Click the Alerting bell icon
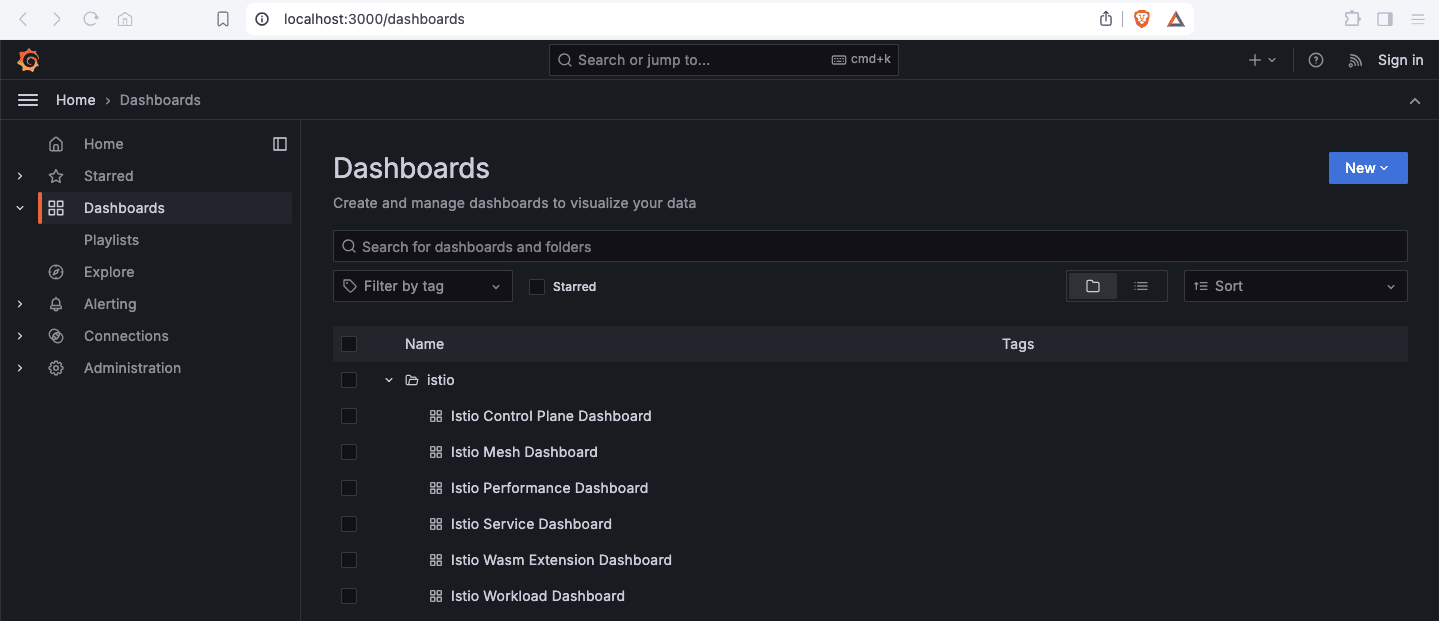Image resolution: width=1439 pixels, height=621 pixels. pos(56,304)
